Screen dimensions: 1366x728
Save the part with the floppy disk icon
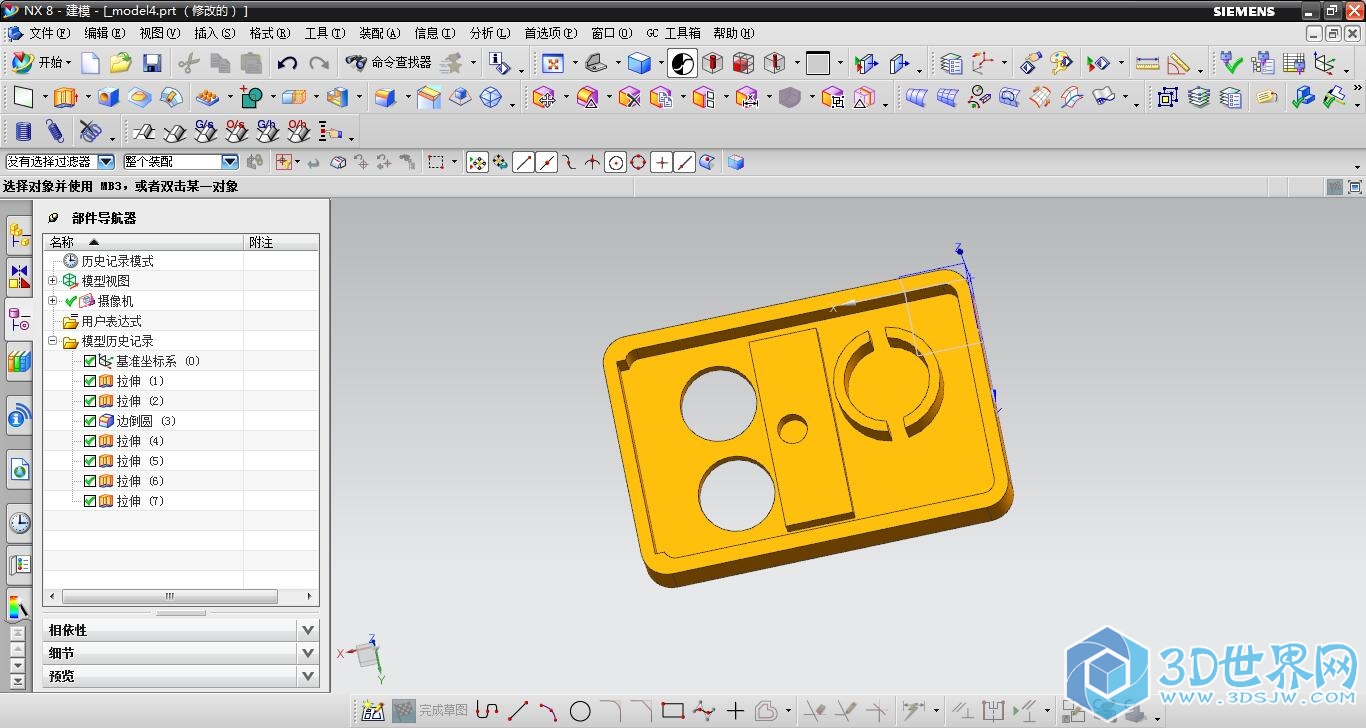point(152,64)
